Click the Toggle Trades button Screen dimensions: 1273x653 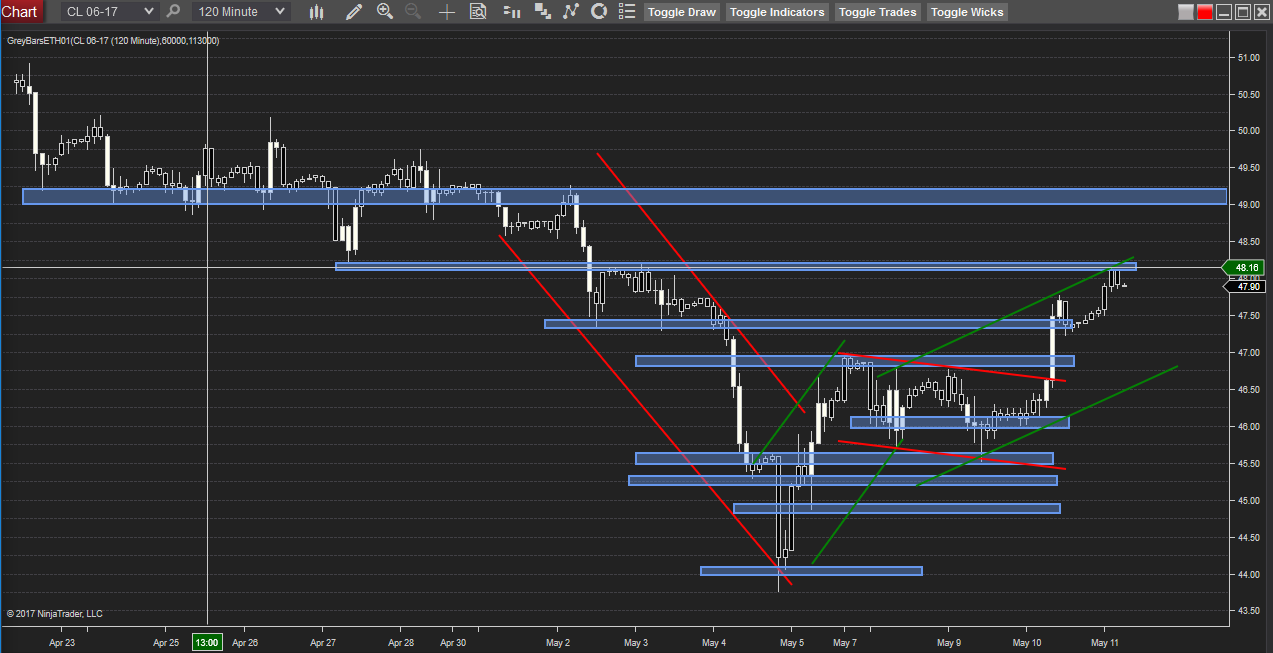click(x=877, y=12)
